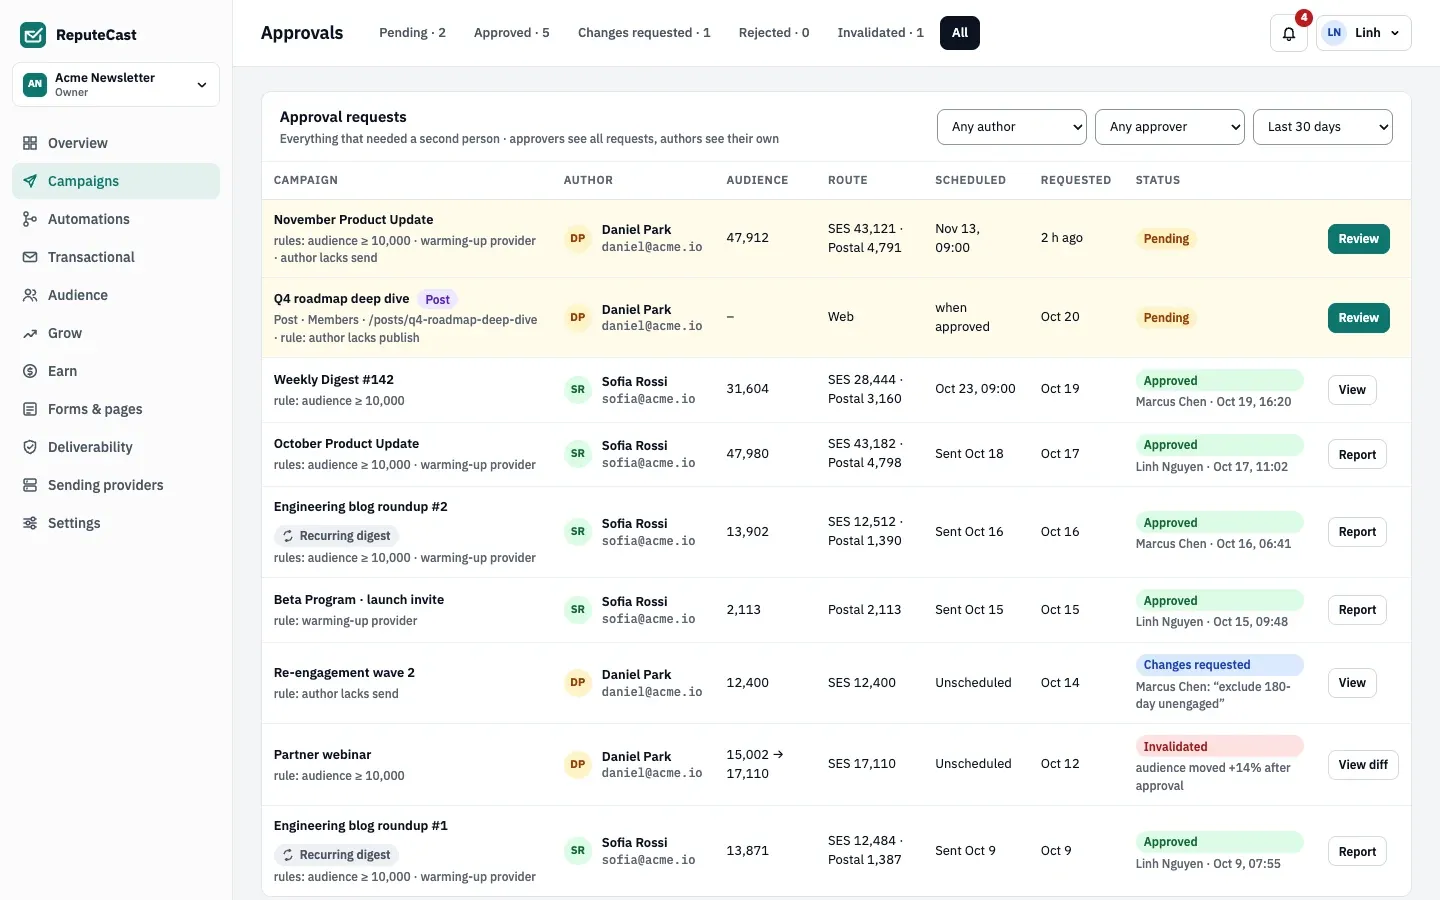Open Report for Engineering blog roundup #2
The image size is (1440, 900).
click(x=1357, y=532)
